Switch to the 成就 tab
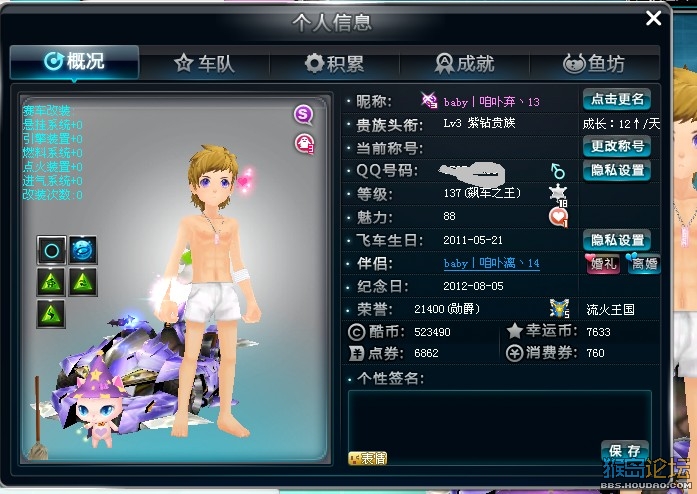Image resolution: width=697 pixels, height=494 pixels. click(x=464, y=64)
